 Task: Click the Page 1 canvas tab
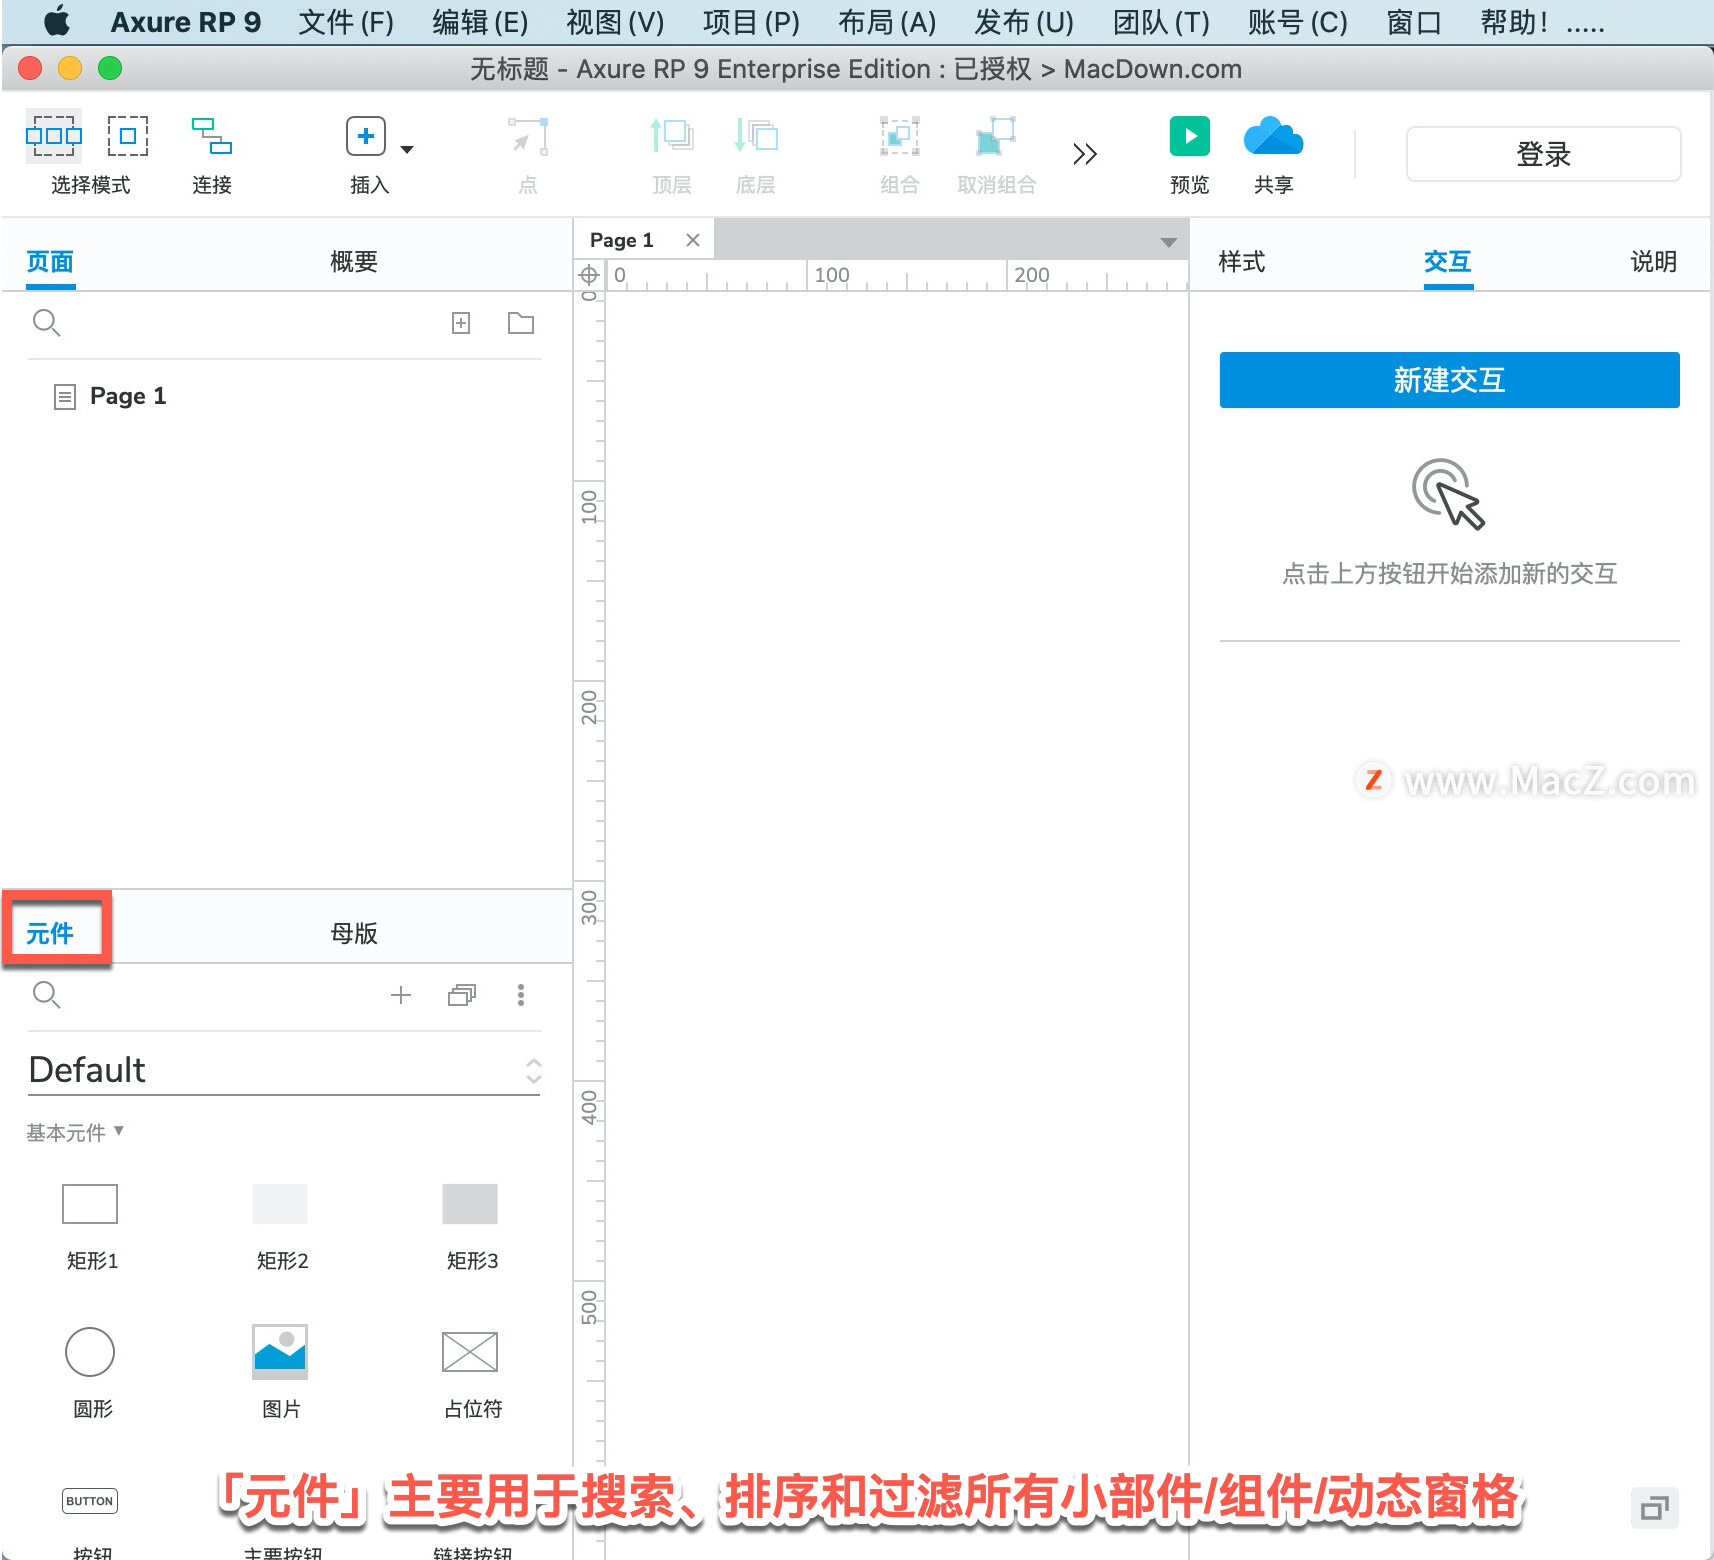pyautogui.click(x=621, y=240)
